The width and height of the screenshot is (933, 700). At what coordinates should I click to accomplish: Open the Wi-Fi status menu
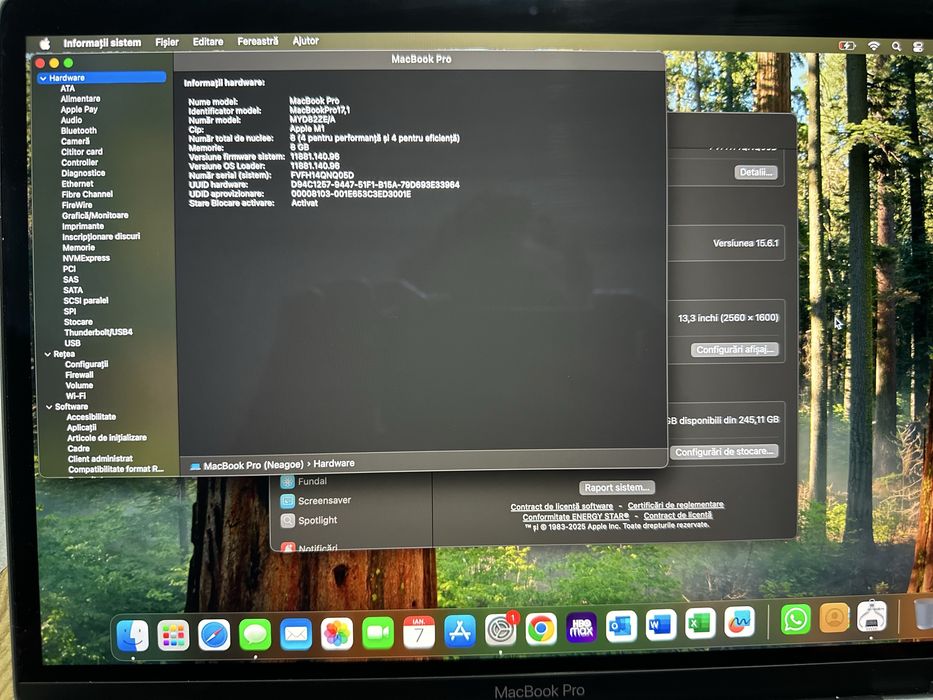click(873, 46)
